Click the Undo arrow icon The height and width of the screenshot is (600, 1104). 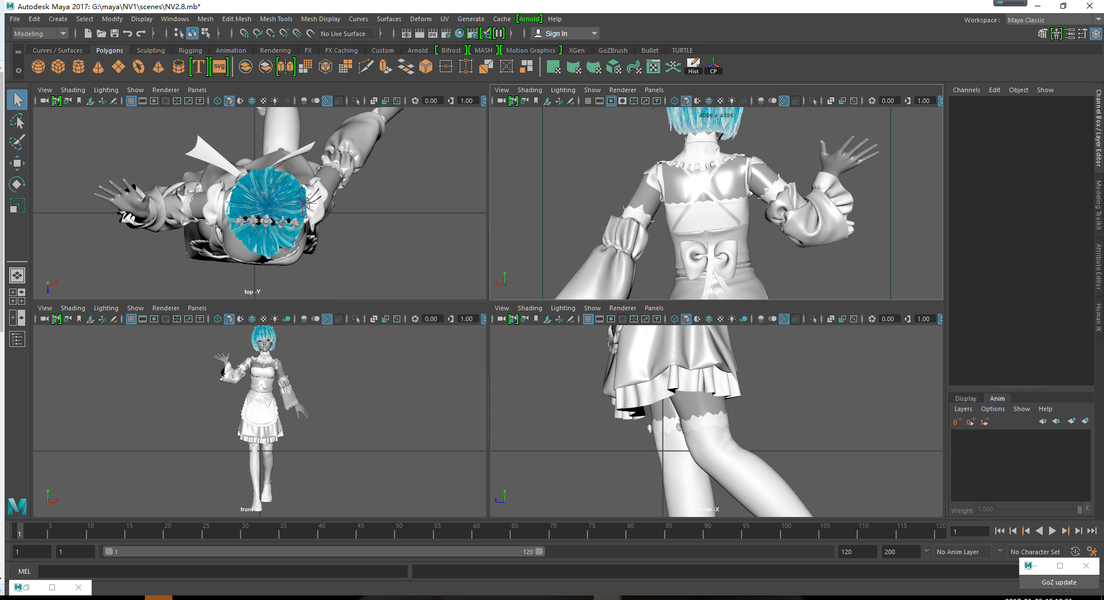pos(127,33)
